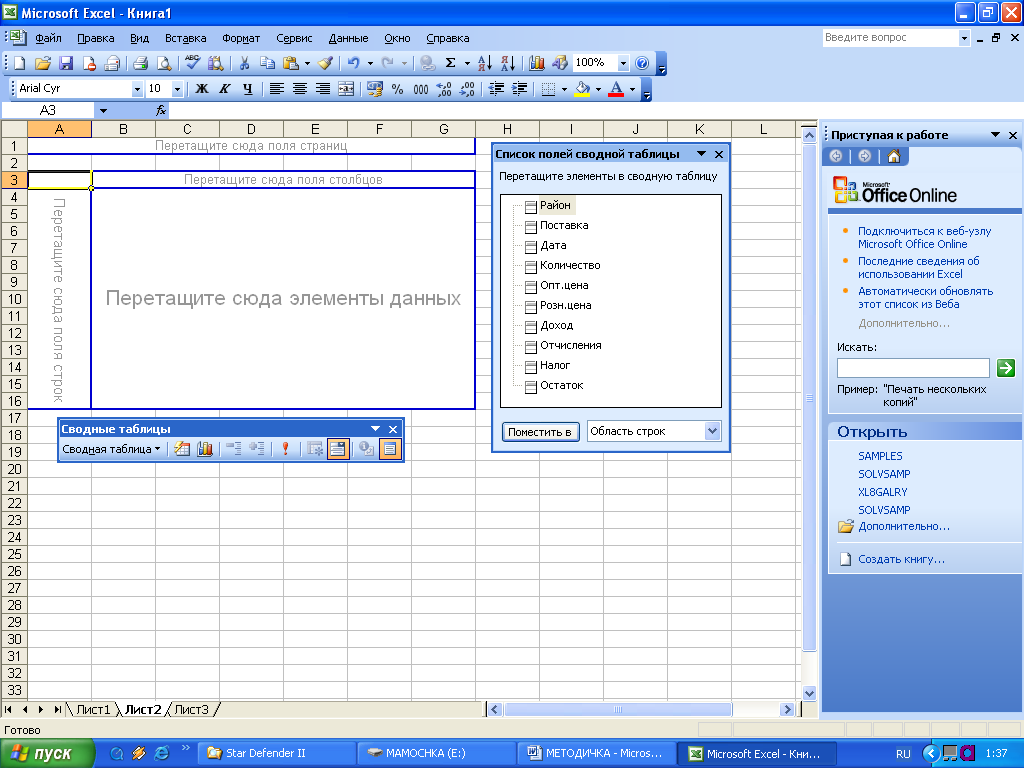Click the Copy toolbar icon
The height and width of the screenshot is (768, 1024).
pyautogui.click(x=267, y=63)
